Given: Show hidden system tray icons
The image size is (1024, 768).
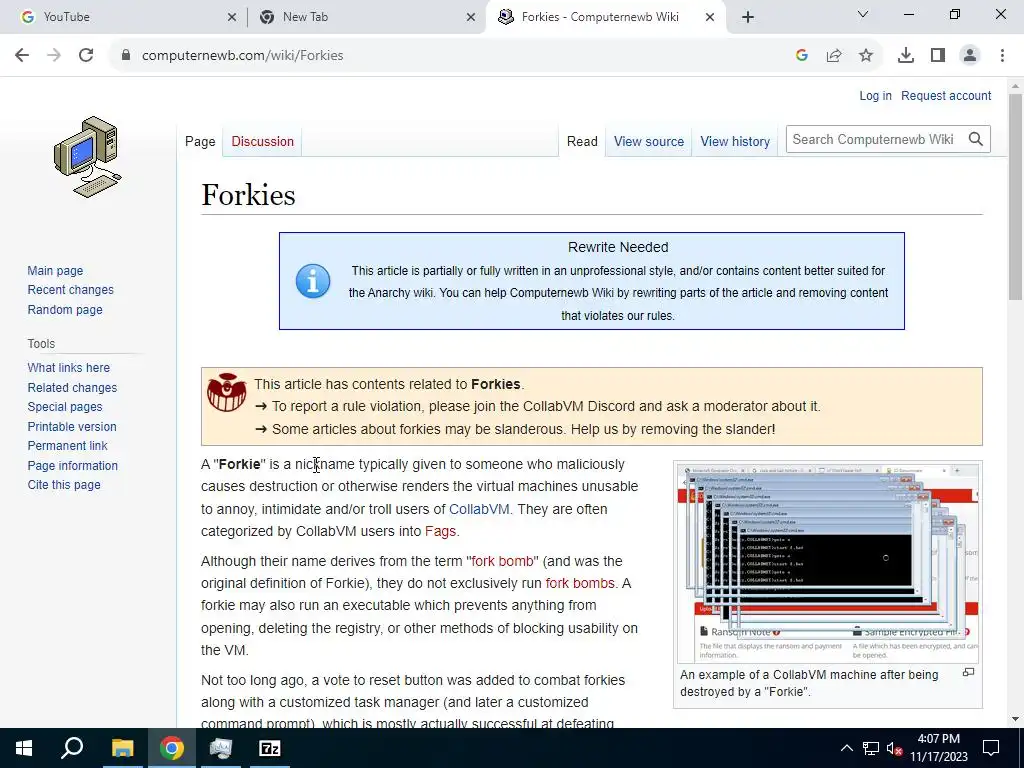Looking at the screenshot, I should coord(846,748).
